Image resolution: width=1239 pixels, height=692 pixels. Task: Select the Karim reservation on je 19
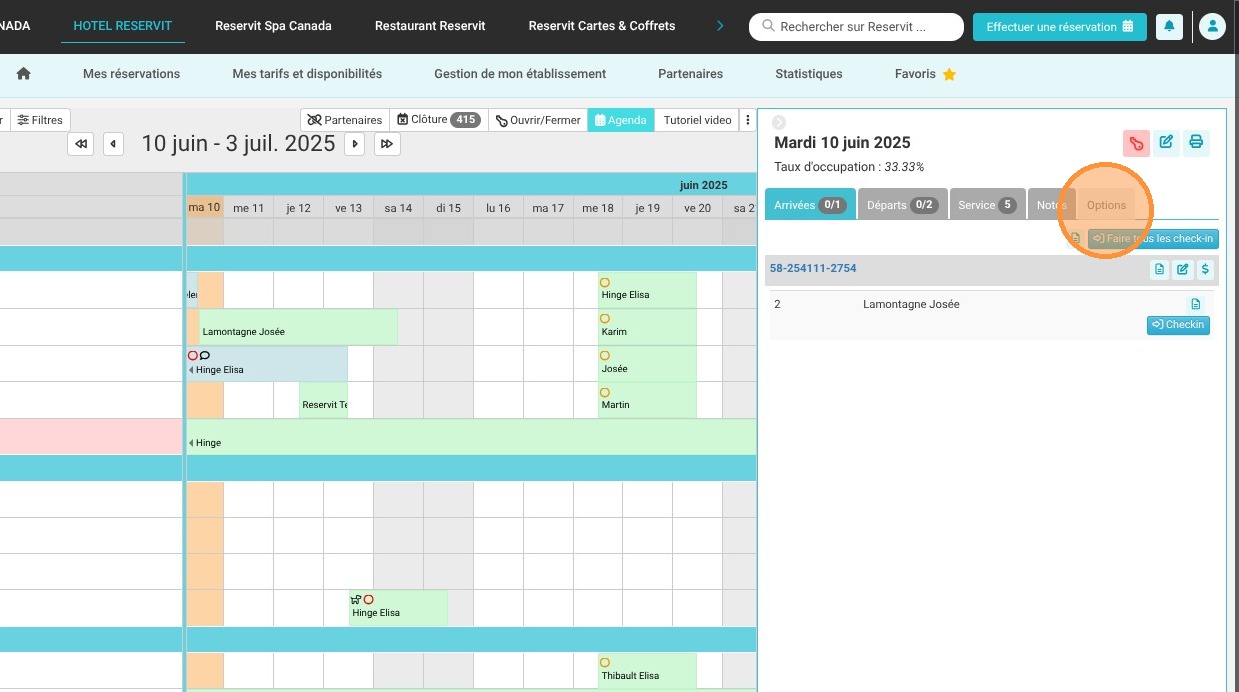coord(647,327)
